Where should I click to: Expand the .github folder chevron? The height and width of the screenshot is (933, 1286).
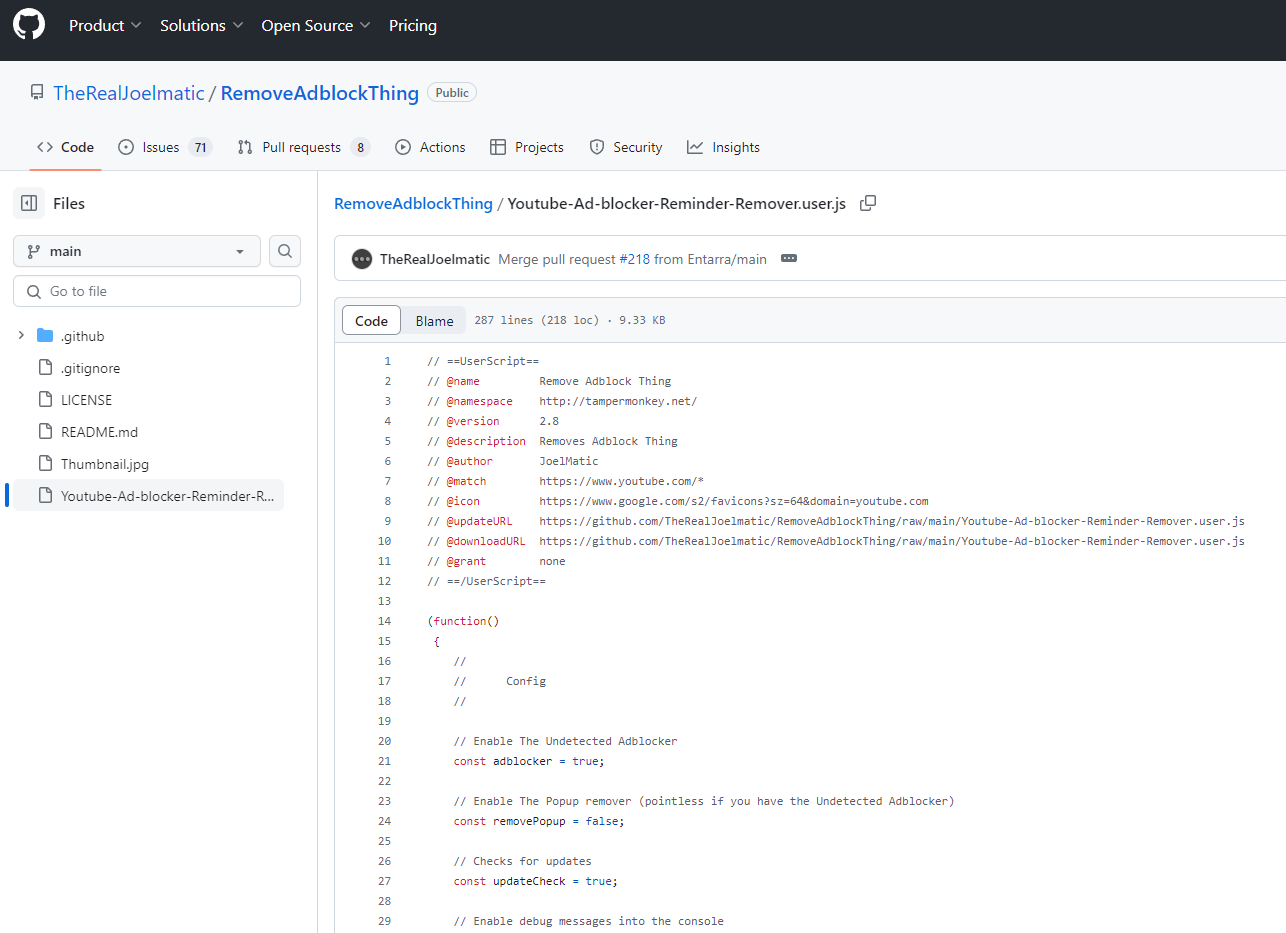click(x=21, y=336)
